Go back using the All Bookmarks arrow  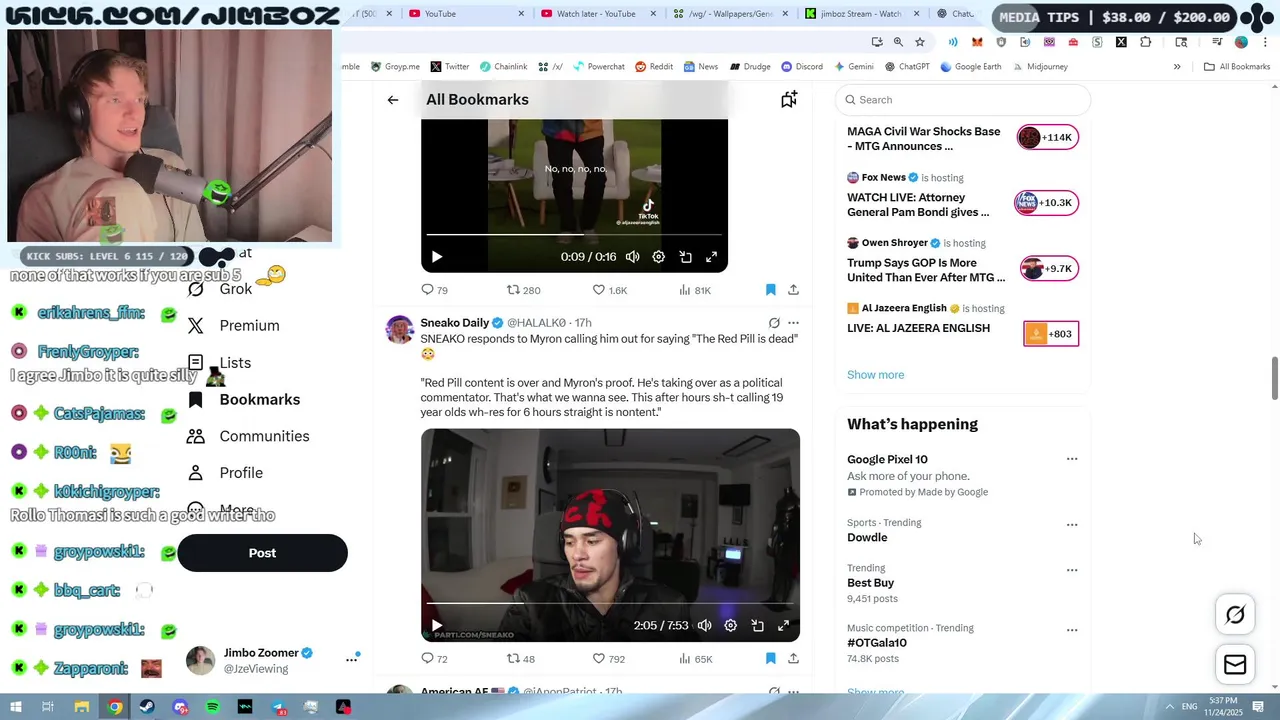pos(393,100)
